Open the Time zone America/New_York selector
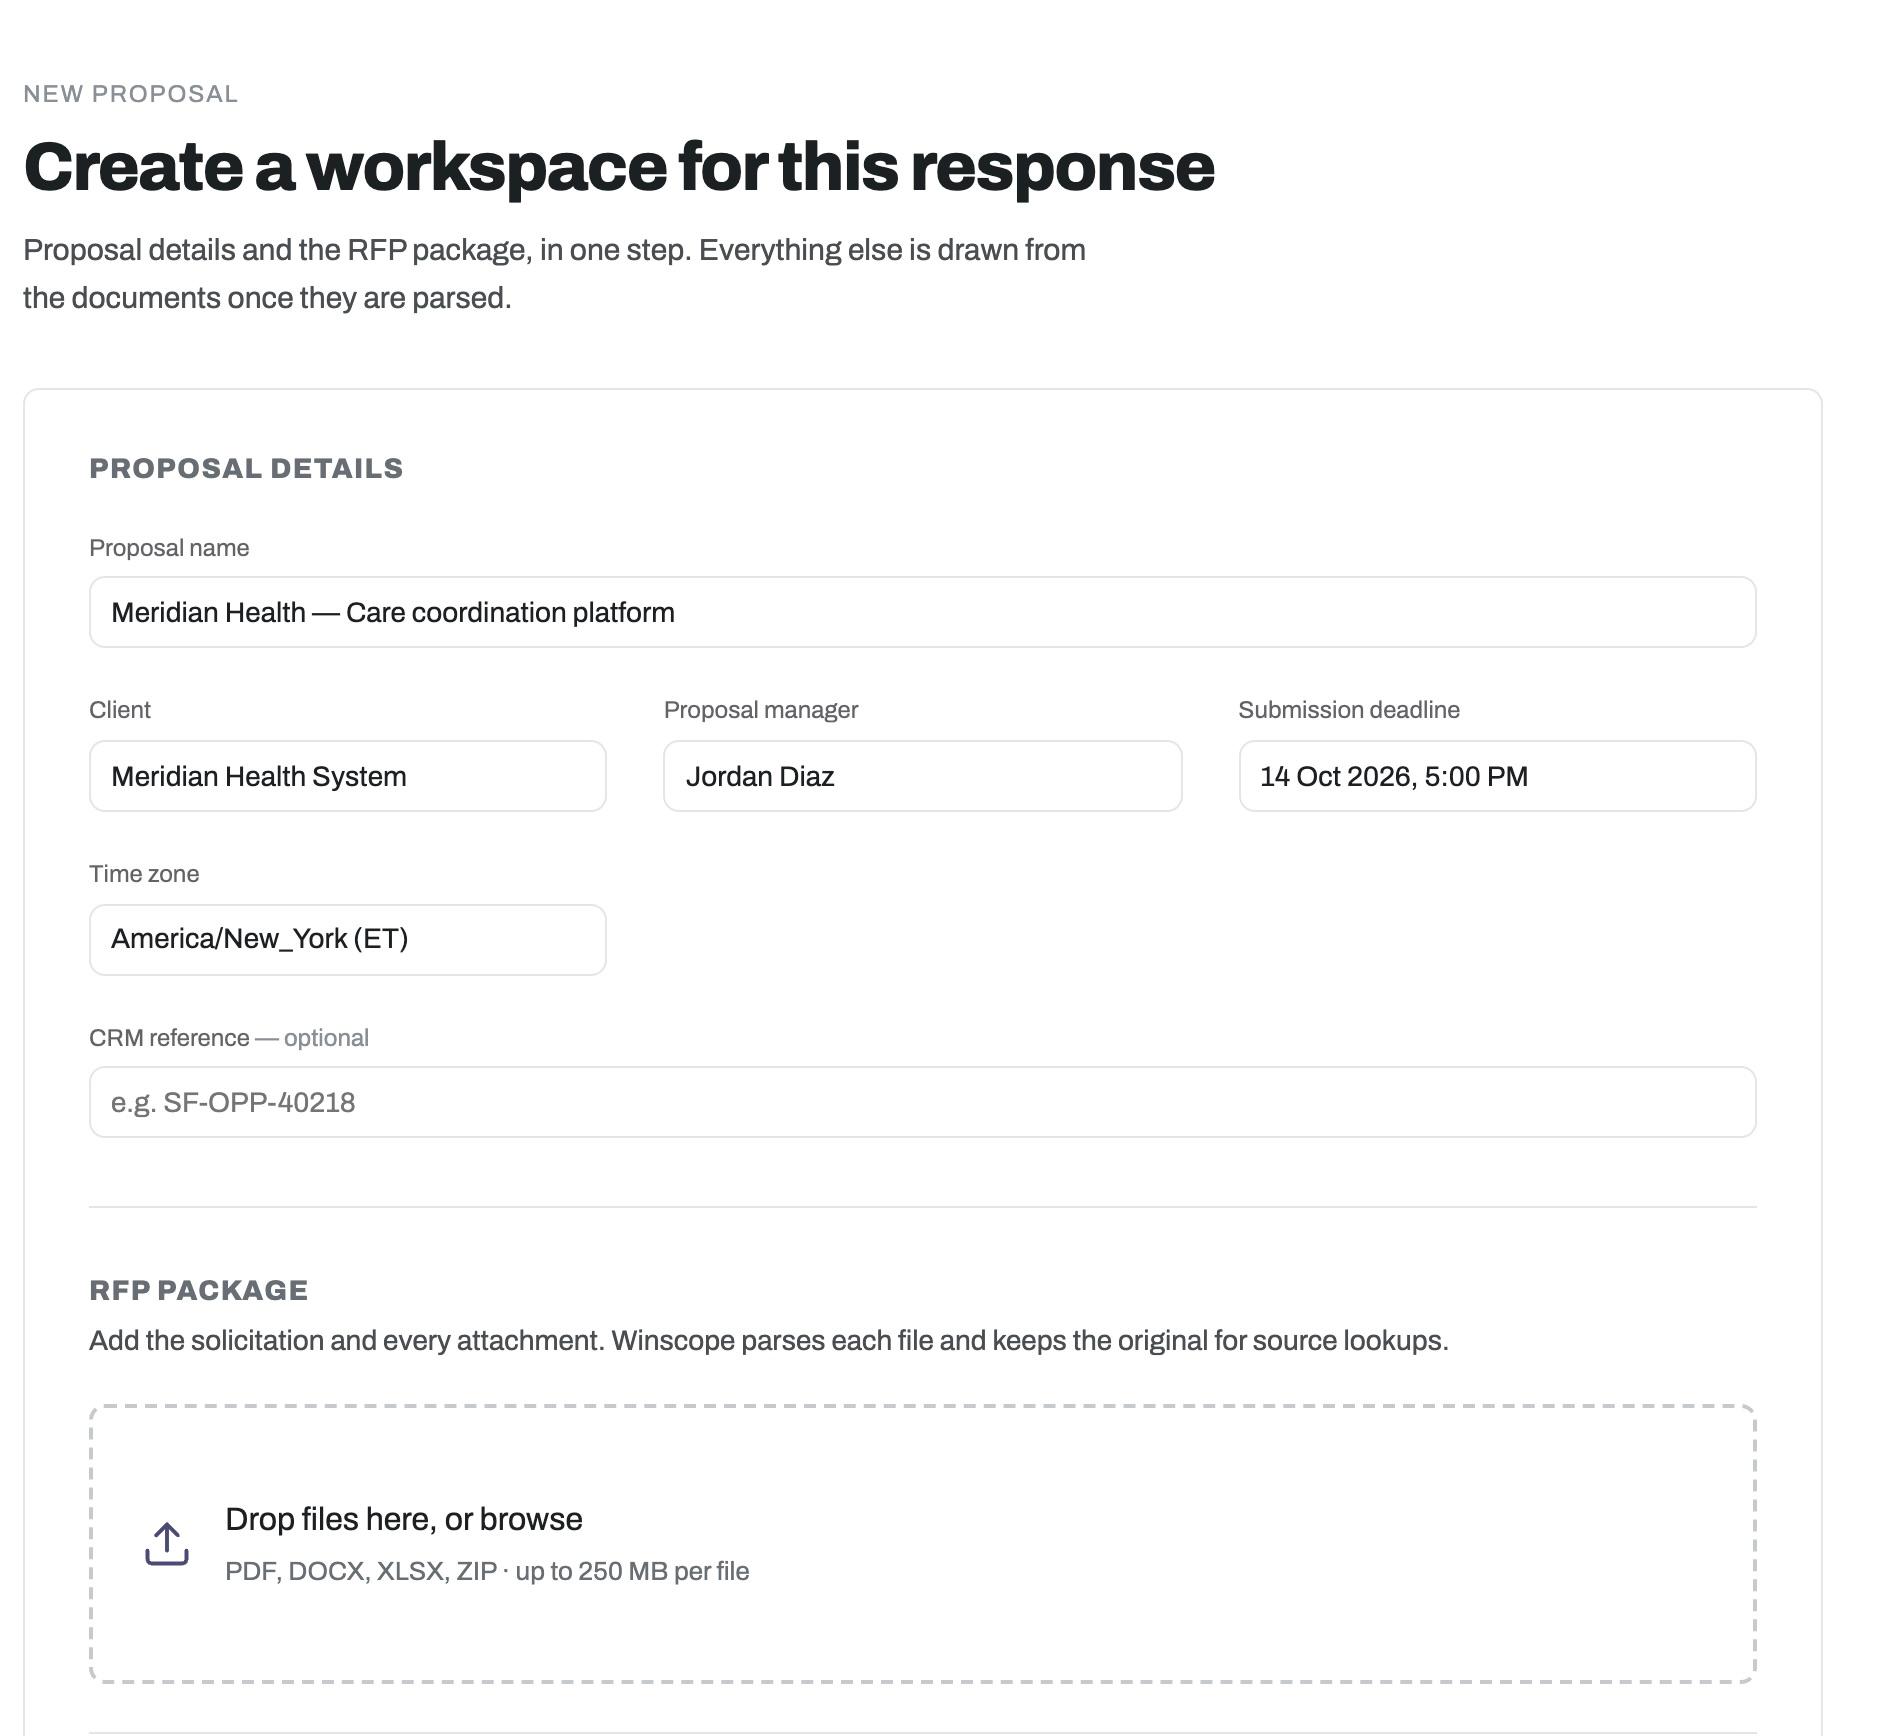This screenshot has height=1736, width=1877. click(348, 940)
